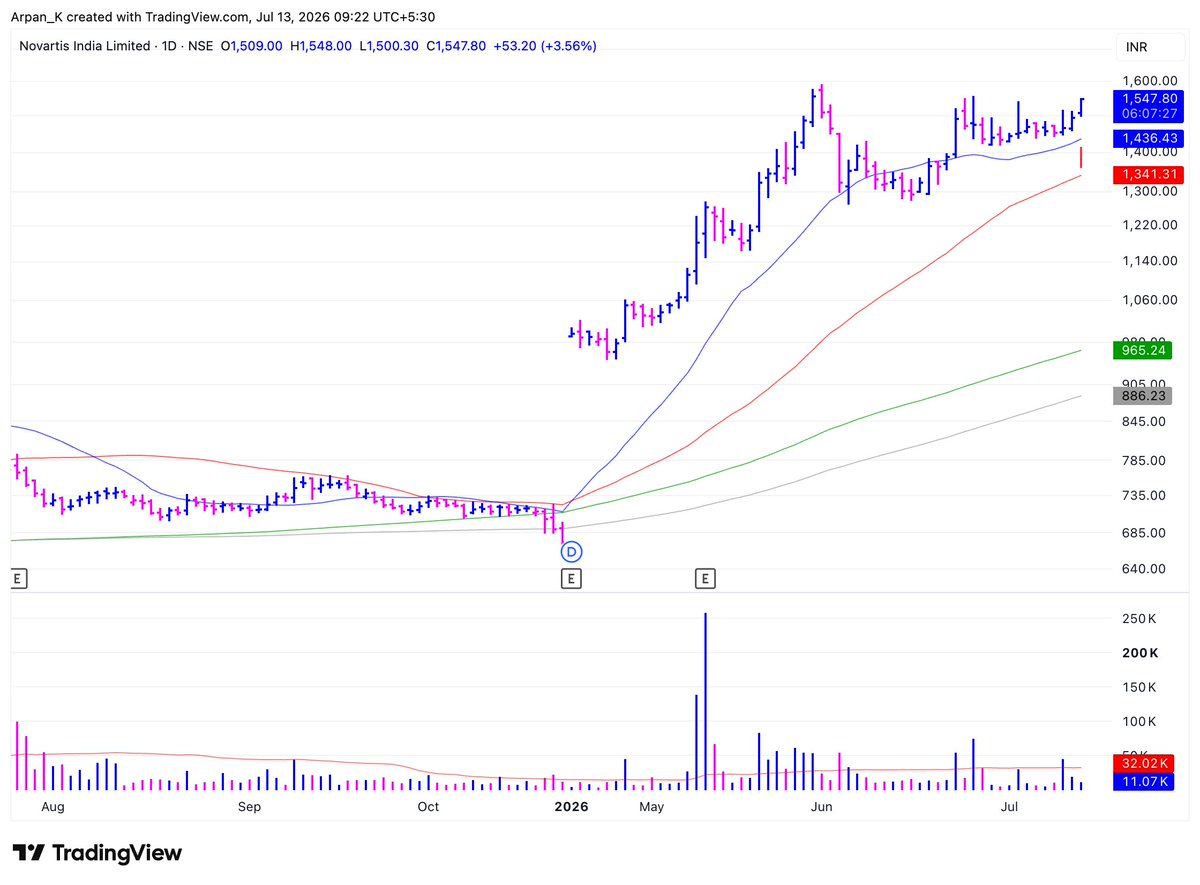Click the volume value label 11.07 K

click(x=1145, y=782)
